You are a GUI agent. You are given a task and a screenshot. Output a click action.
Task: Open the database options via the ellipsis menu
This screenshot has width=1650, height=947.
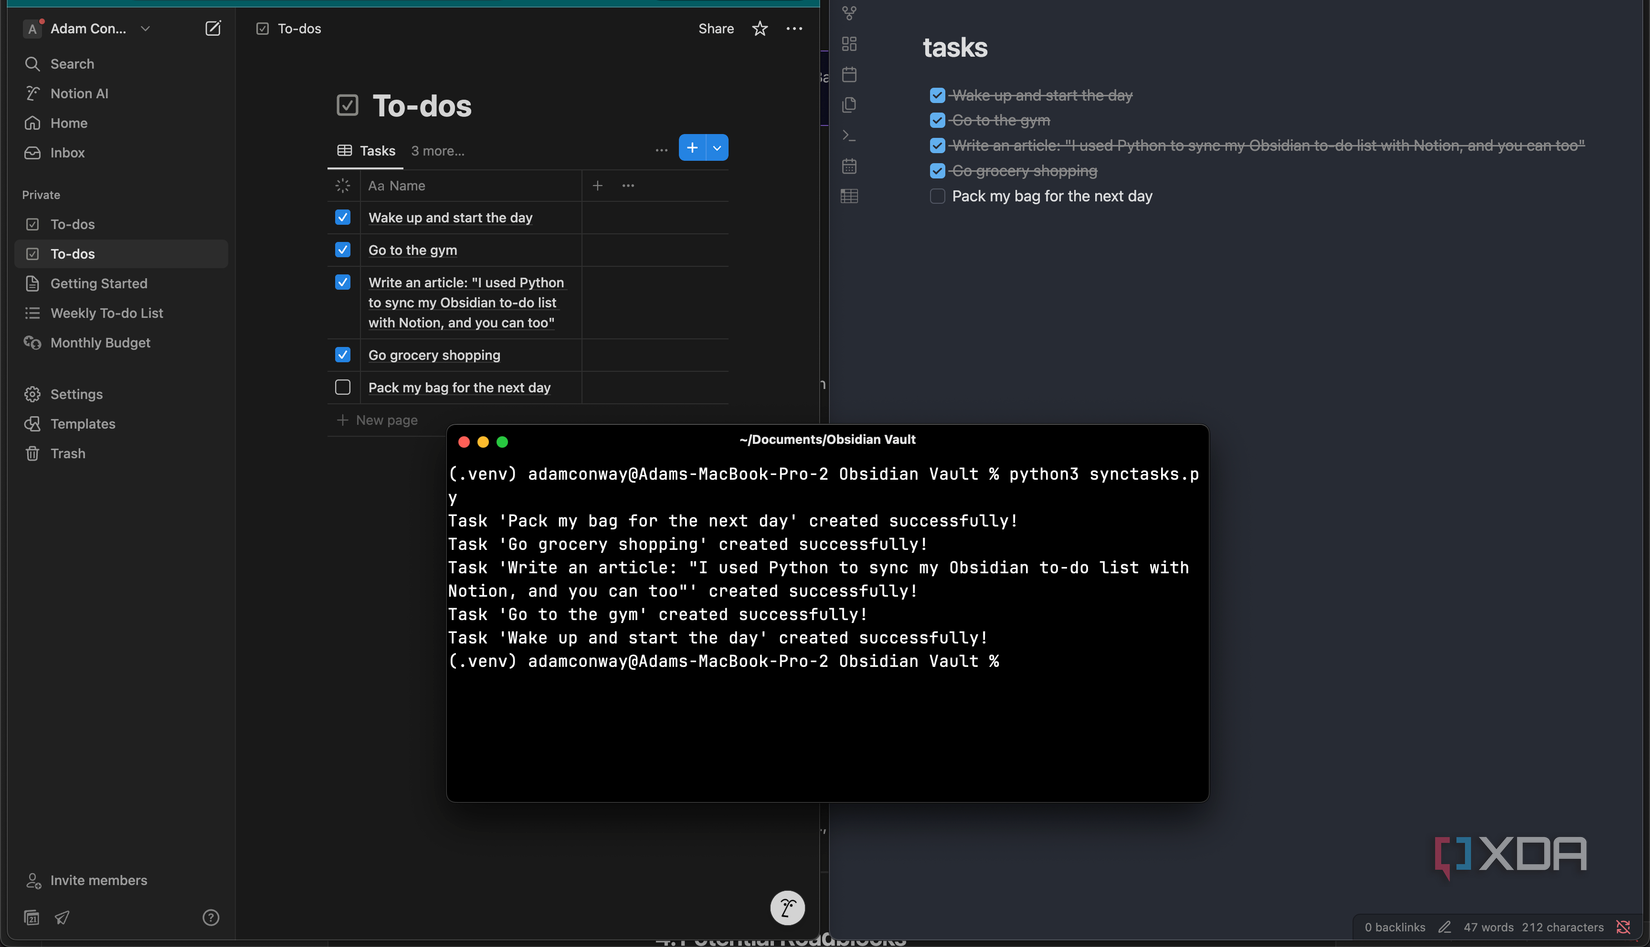coord(661,149)
